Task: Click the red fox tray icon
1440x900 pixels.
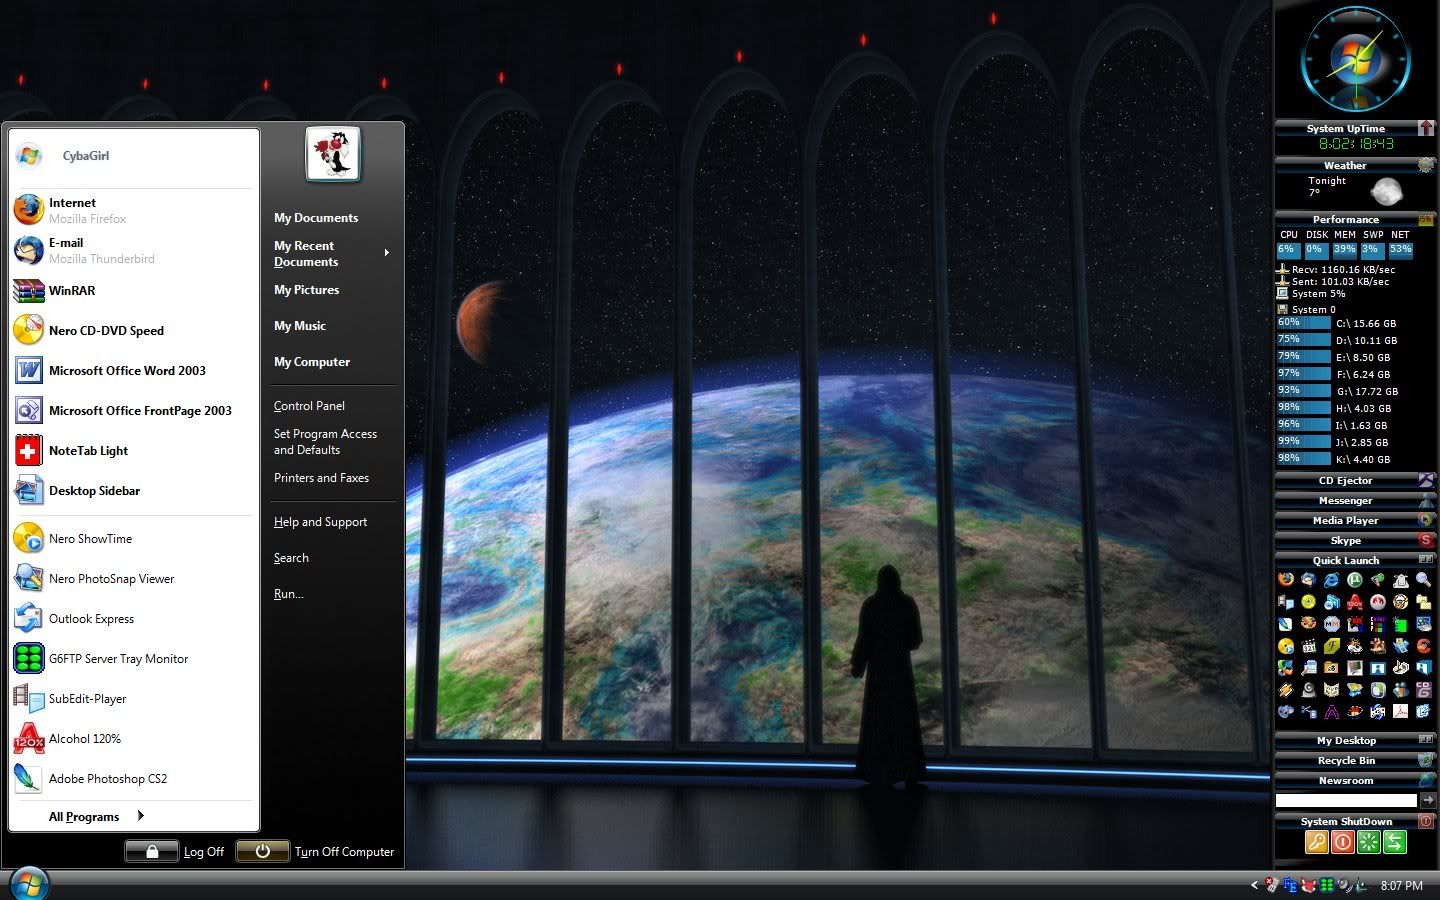Action: 1308,886
